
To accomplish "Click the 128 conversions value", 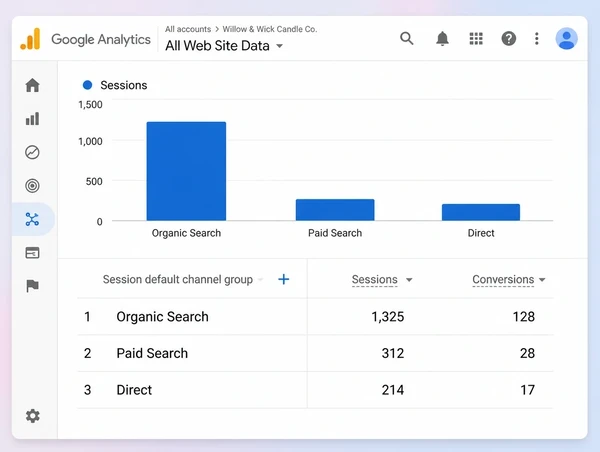I will tap(523, 317).
